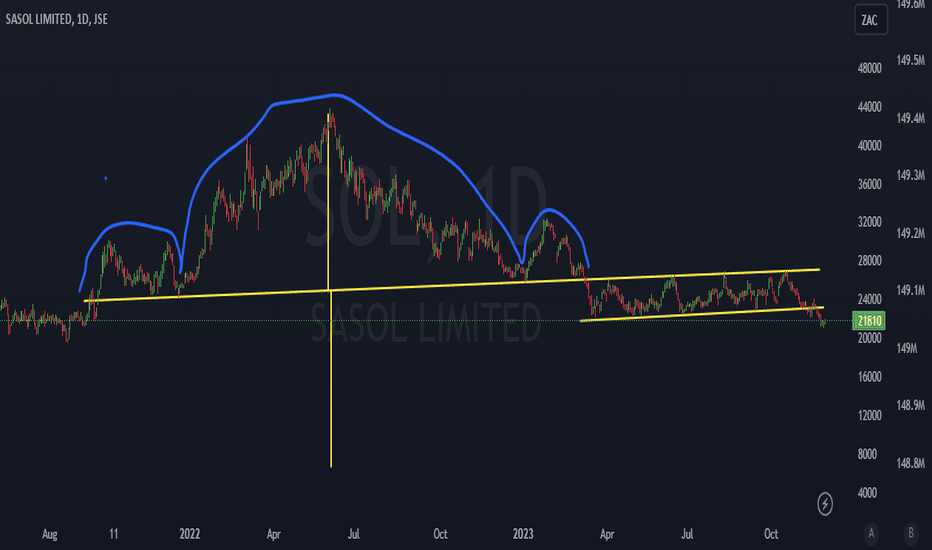The image size is (932, 550).
Task: Click the 48000 price axis label
Action: click(870, 68)
